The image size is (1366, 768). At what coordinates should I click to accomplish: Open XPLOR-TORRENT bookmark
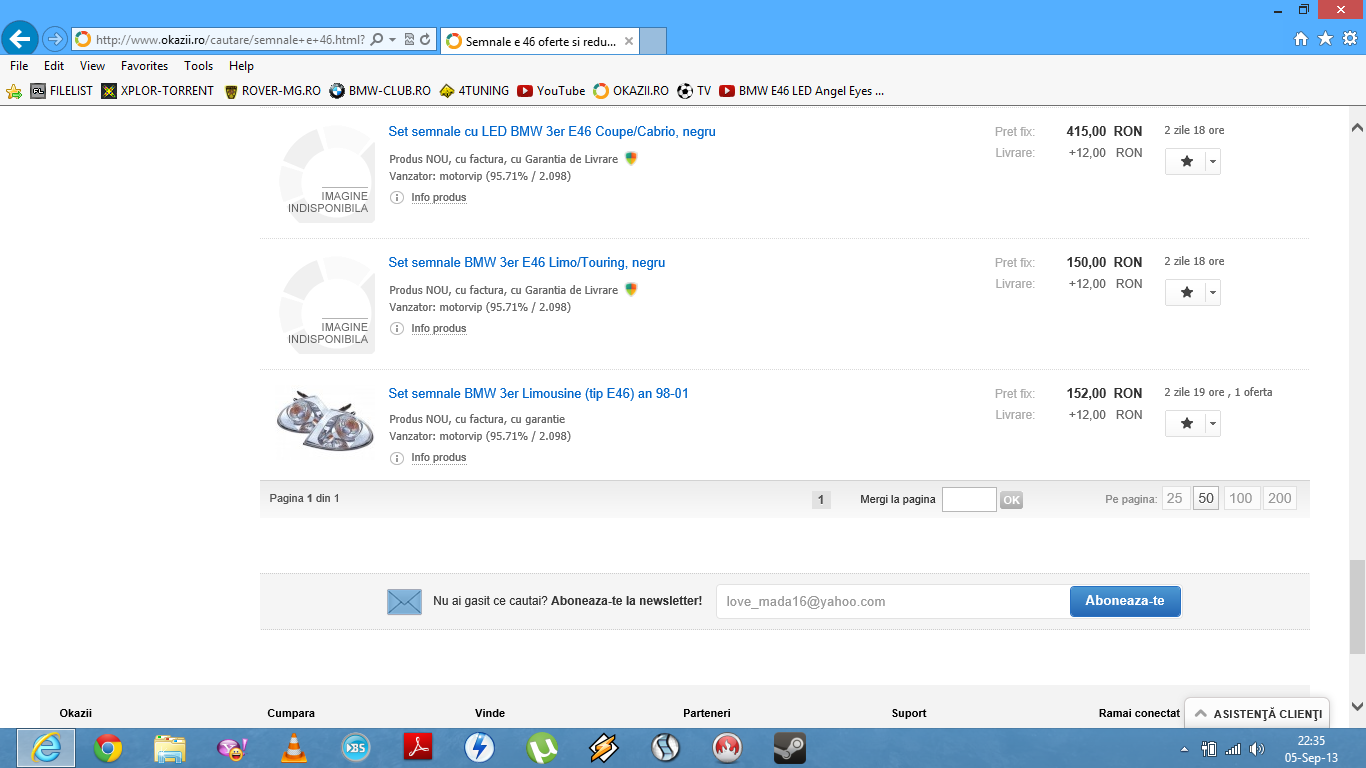(x=158, y=91)
